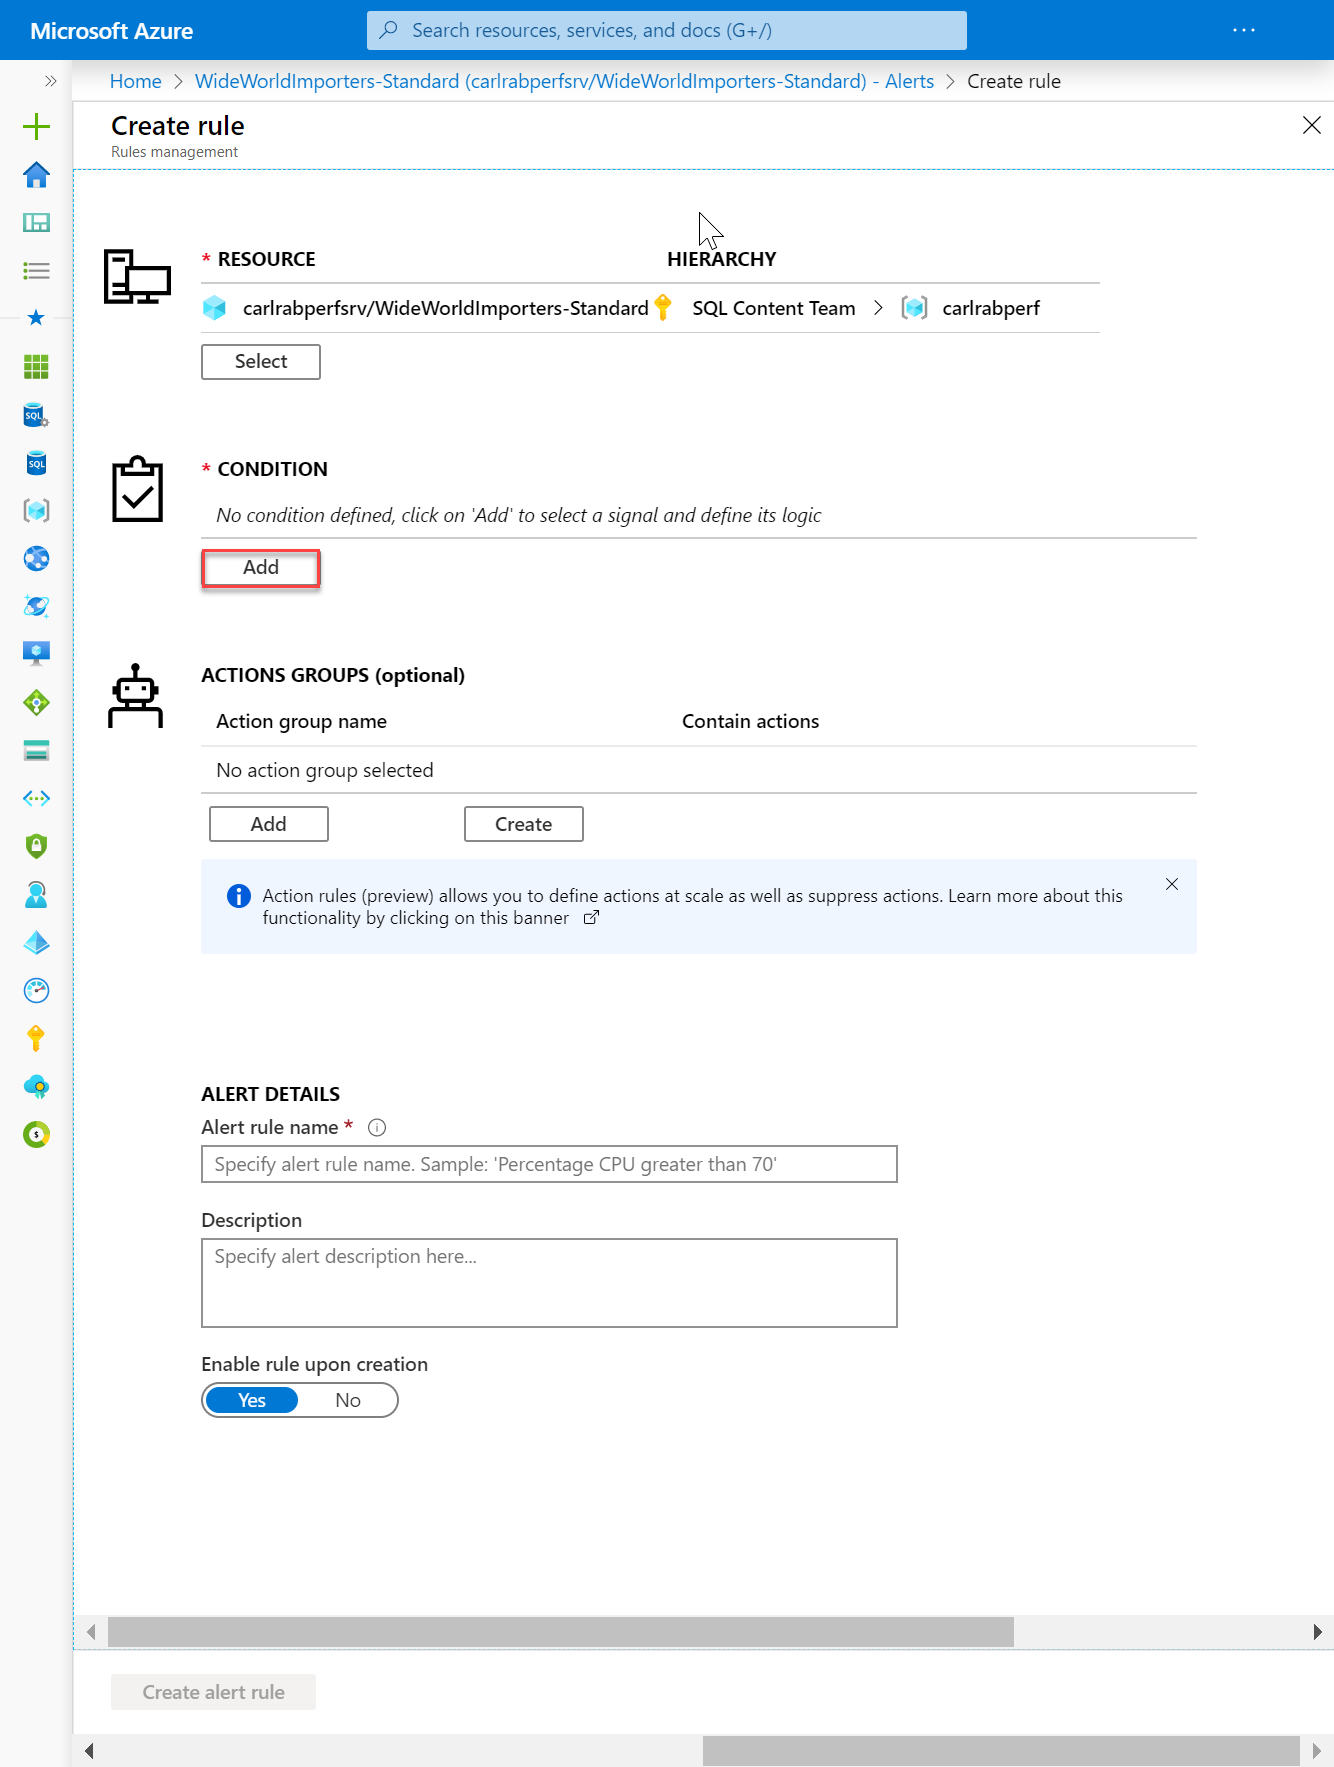Click the bottom page horizontal scrollbar thumb

(x=1001, y=1751)
